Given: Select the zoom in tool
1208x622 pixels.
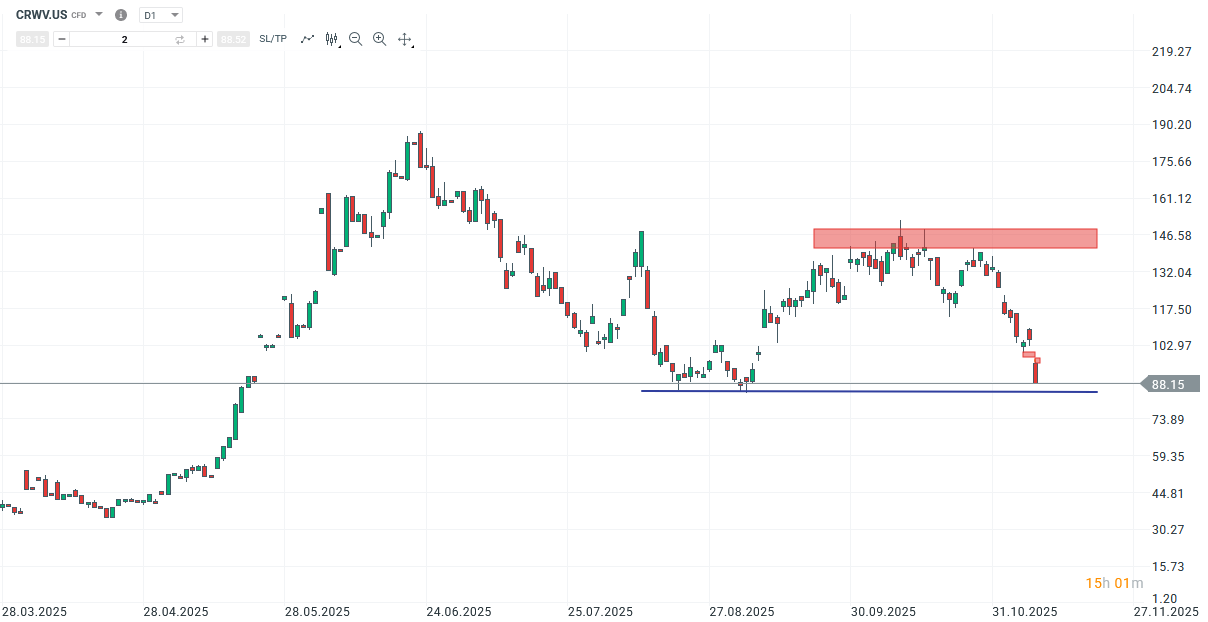Looking at the screenshot, I should coord(379,38).
